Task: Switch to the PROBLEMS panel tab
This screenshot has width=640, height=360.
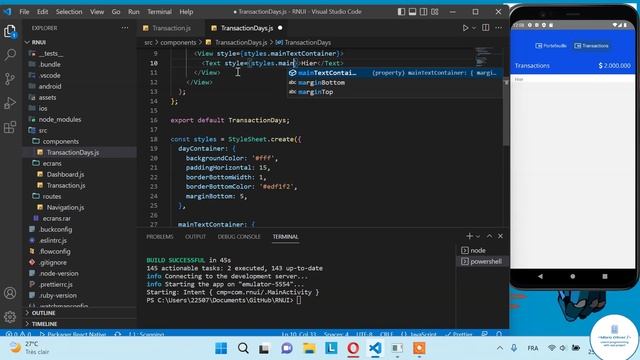Action: [160, 237]
